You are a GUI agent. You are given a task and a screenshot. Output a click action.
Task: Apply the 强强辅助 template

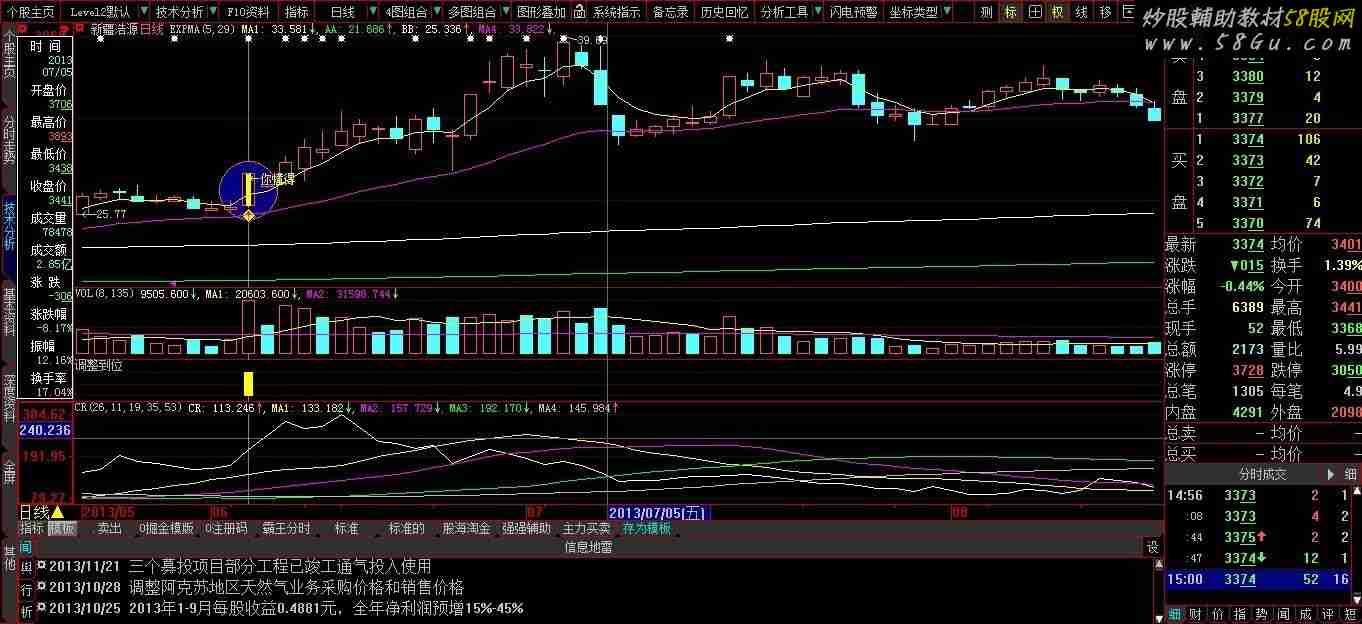pos(526,528)
